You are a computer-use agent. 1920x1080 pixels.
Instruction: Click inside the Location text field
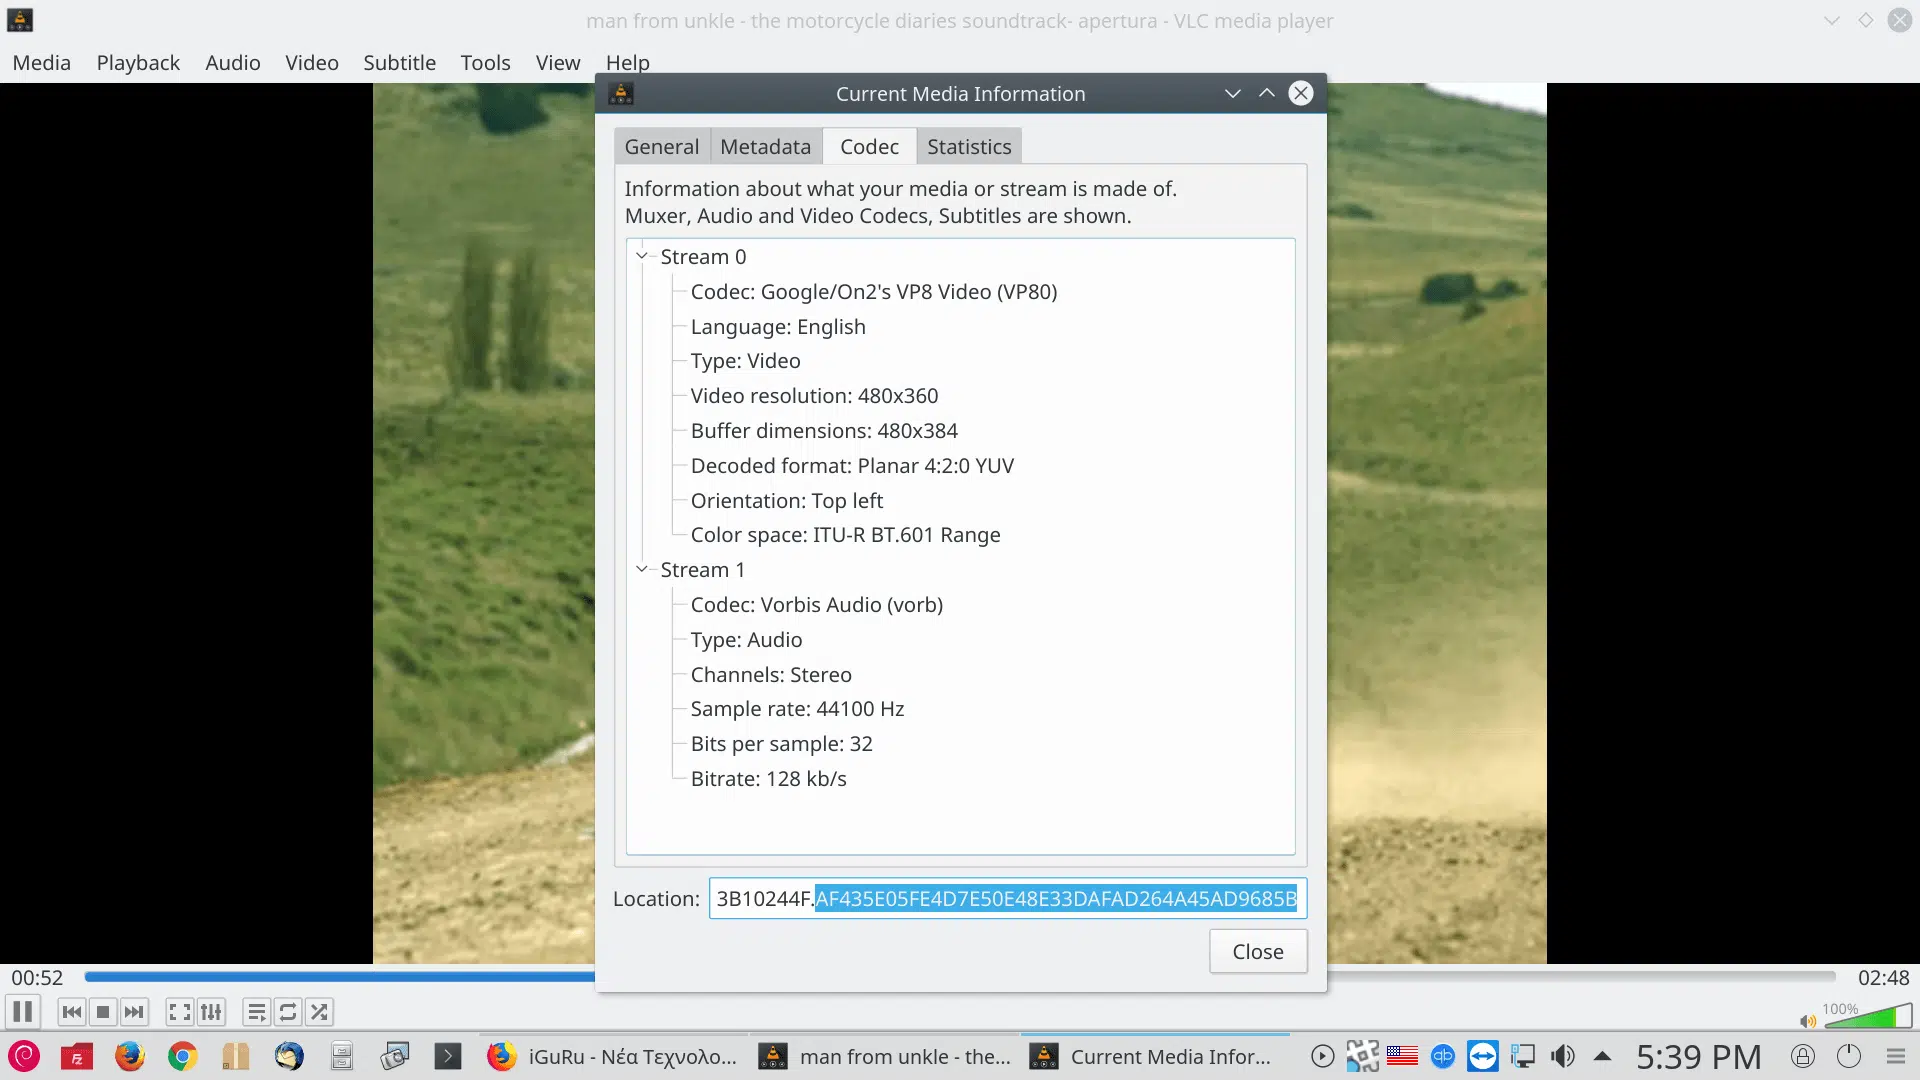click(1007, 898)
